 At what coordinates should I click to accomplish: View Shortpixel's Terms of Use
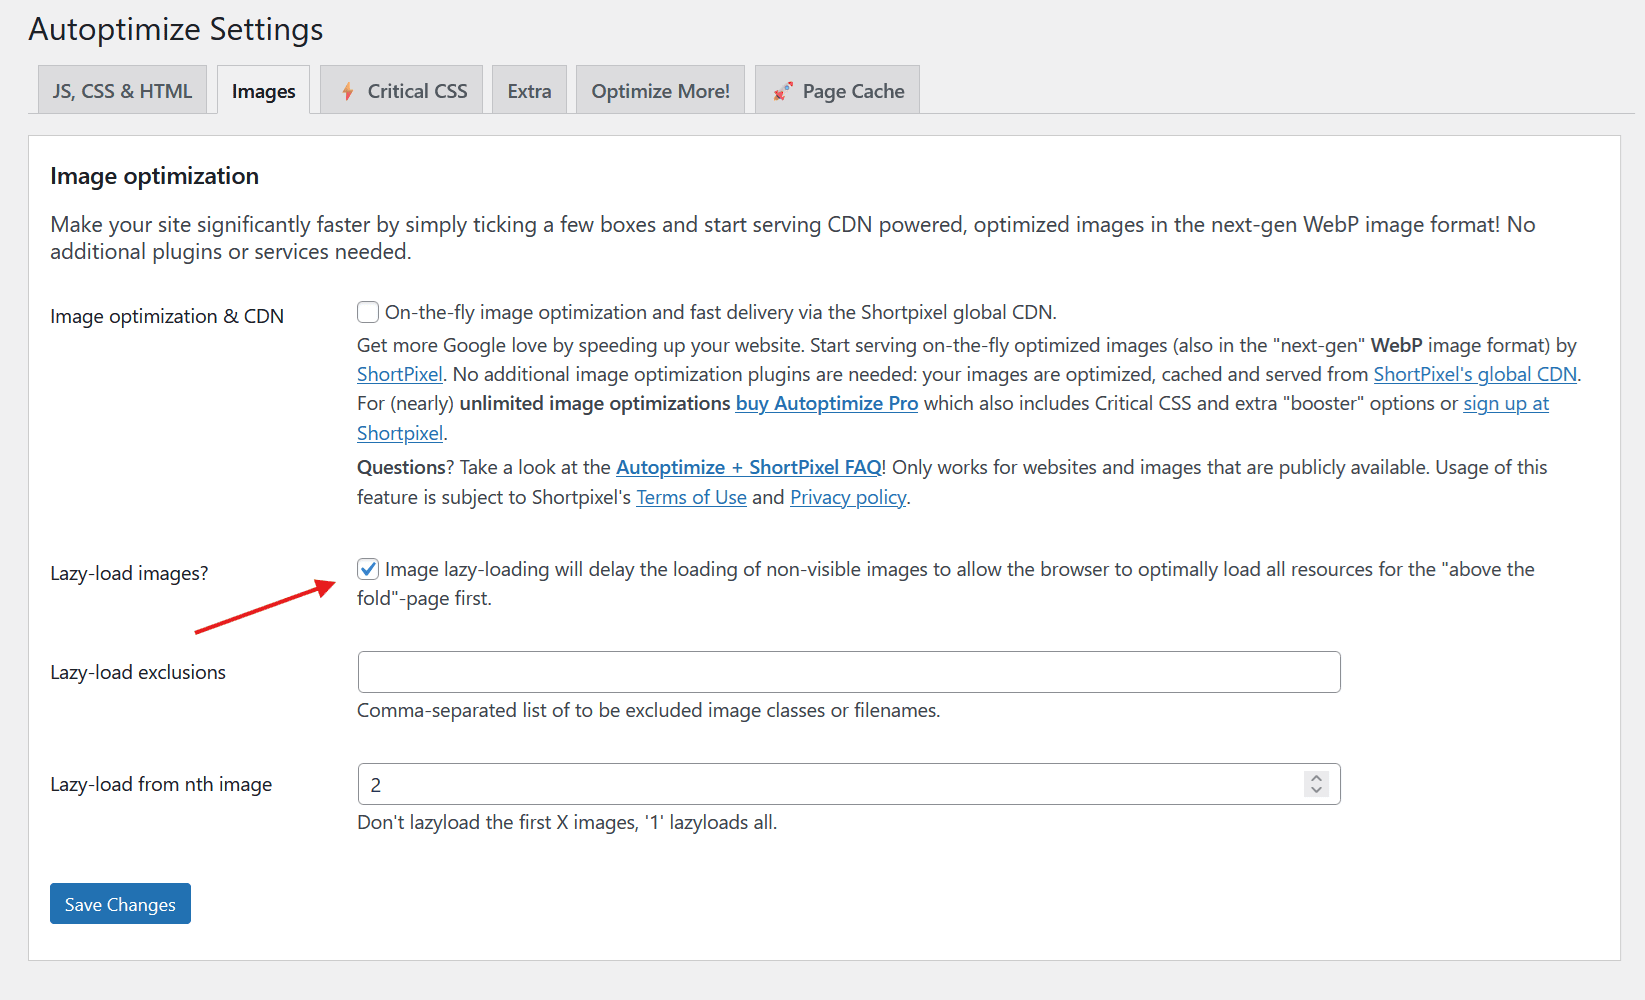691,497
